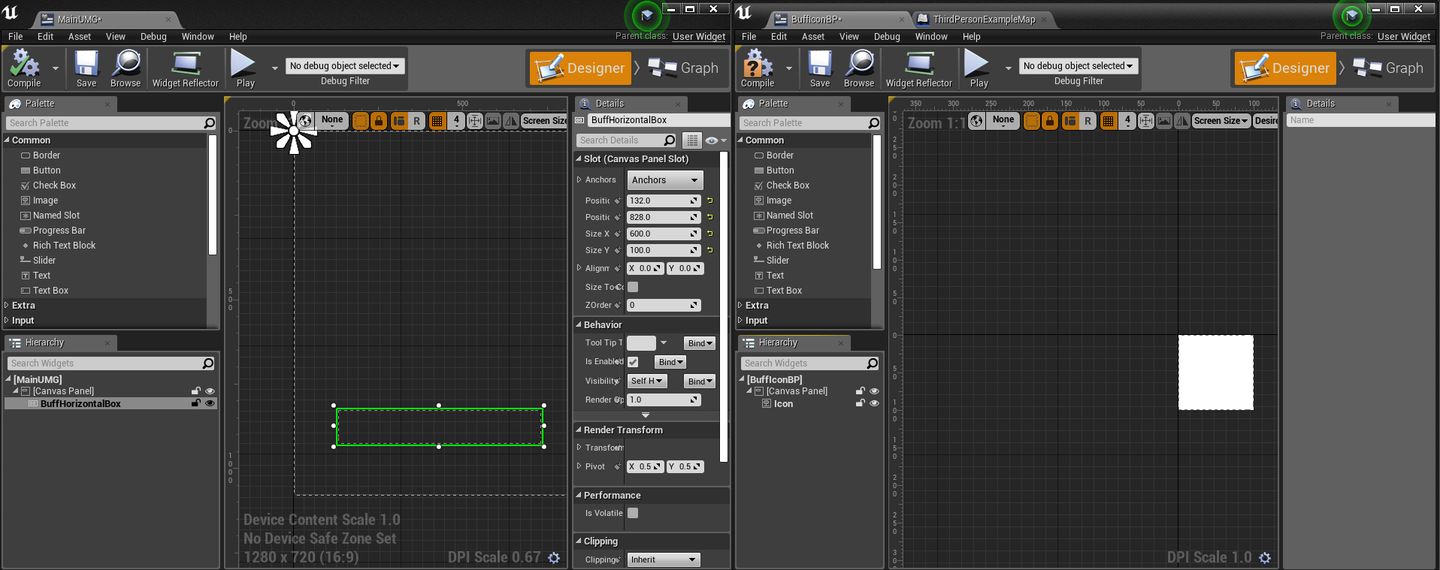This screenshot has width=1440, height=570.
Task: Click zoom-to-fit icon in MainUMG designer
Action: (475, 120)
